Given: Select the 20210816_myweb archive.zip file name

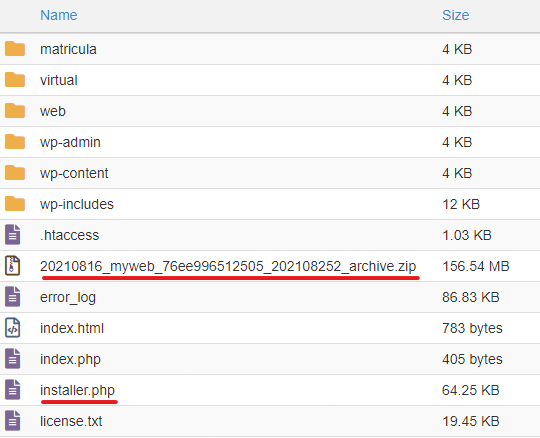Looking at the screenshot, I should 228,266.
